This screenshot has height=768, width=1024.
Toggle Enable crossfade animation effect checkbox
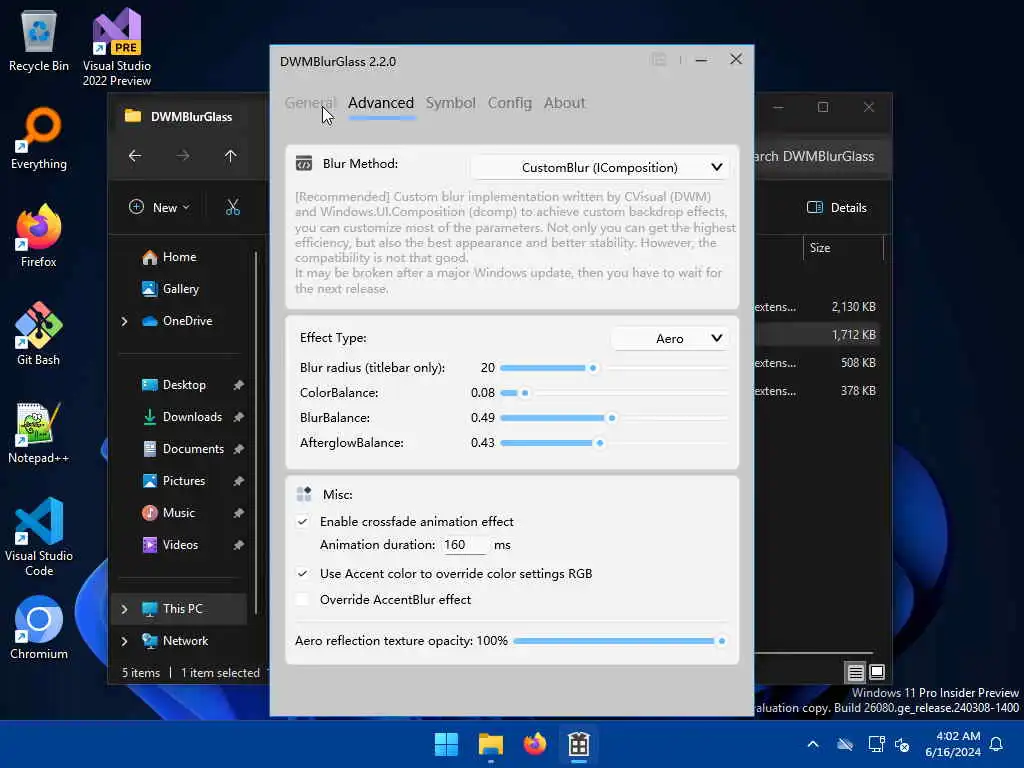click(x=302, y=522)
